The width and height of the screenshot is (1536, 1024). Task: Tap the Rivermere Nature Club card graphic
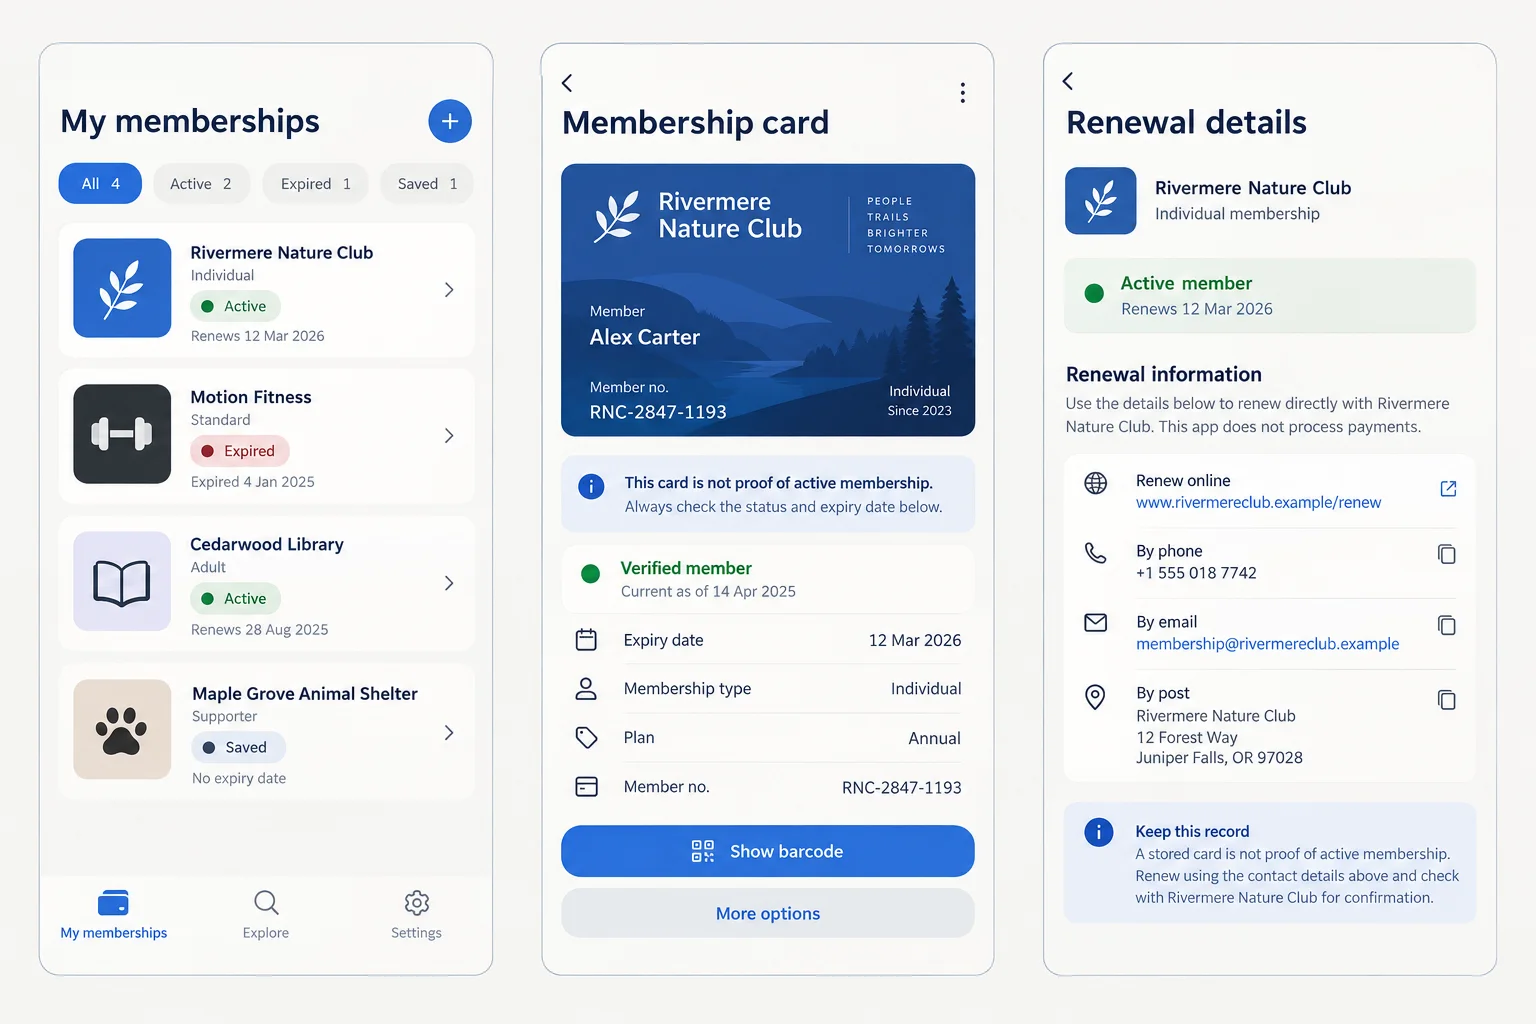[768, 300]
